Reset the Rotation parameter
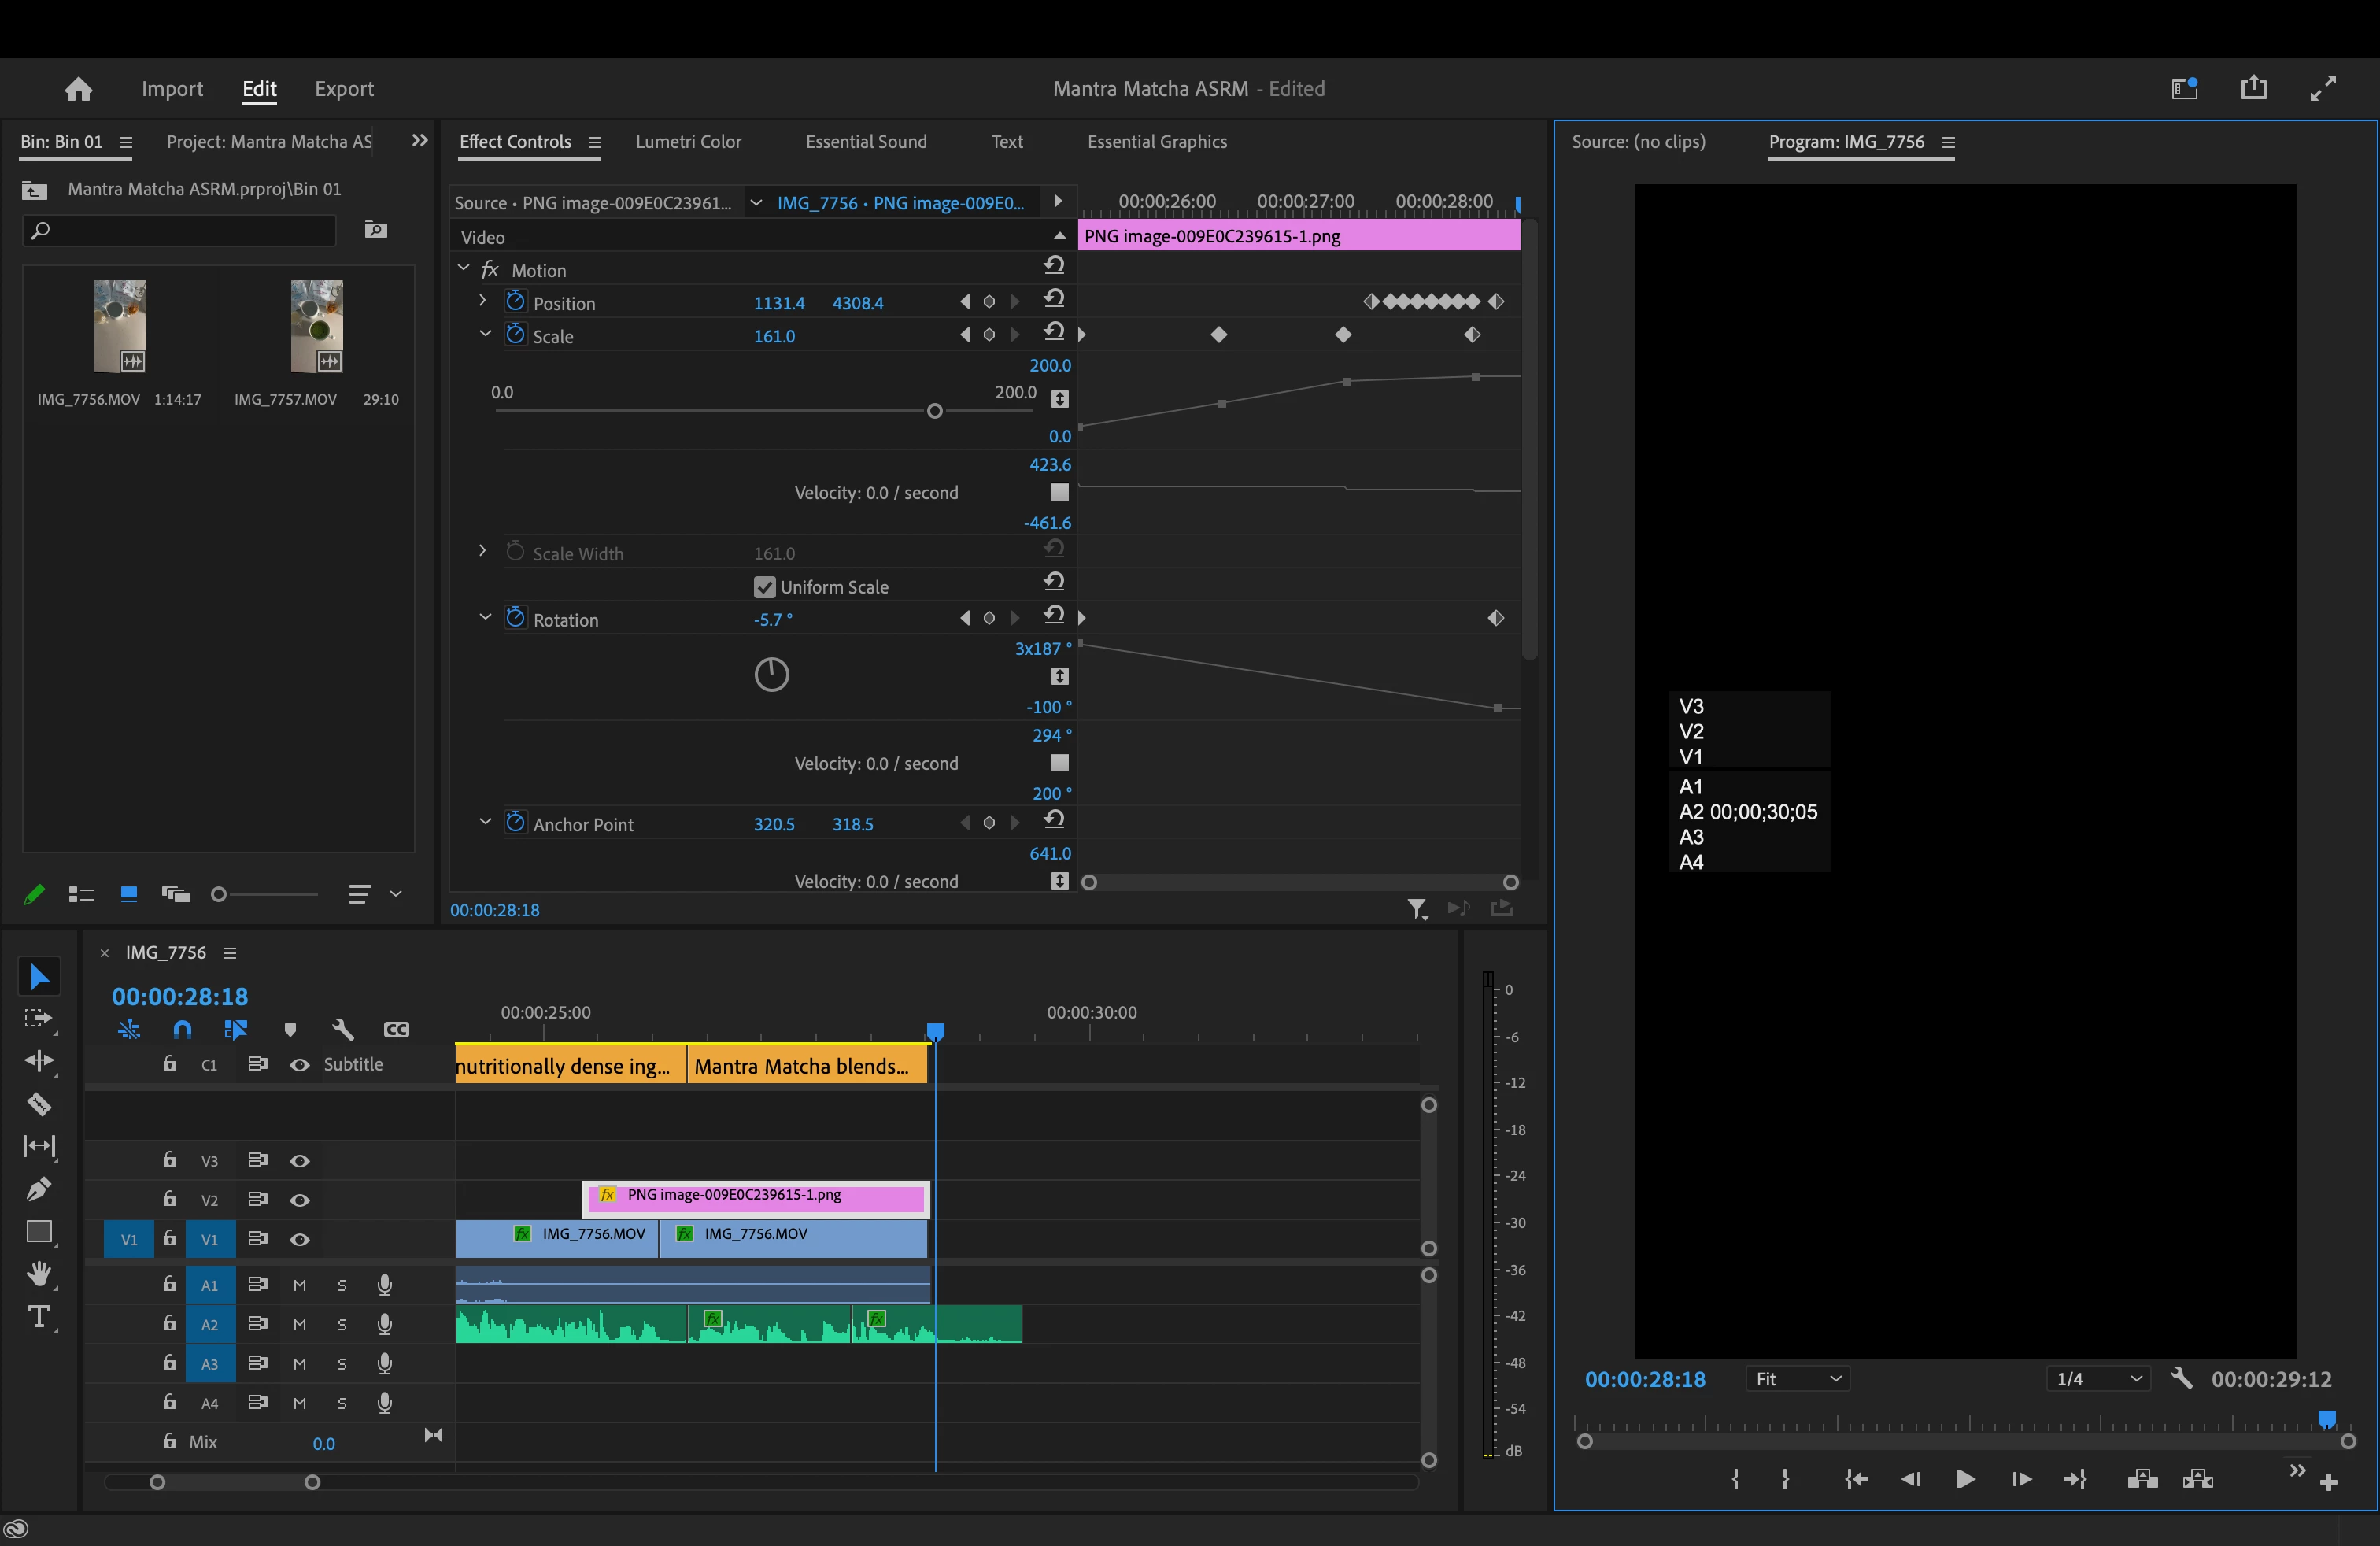The height and width of the screenshot is (1546, 2380). 1054,616
